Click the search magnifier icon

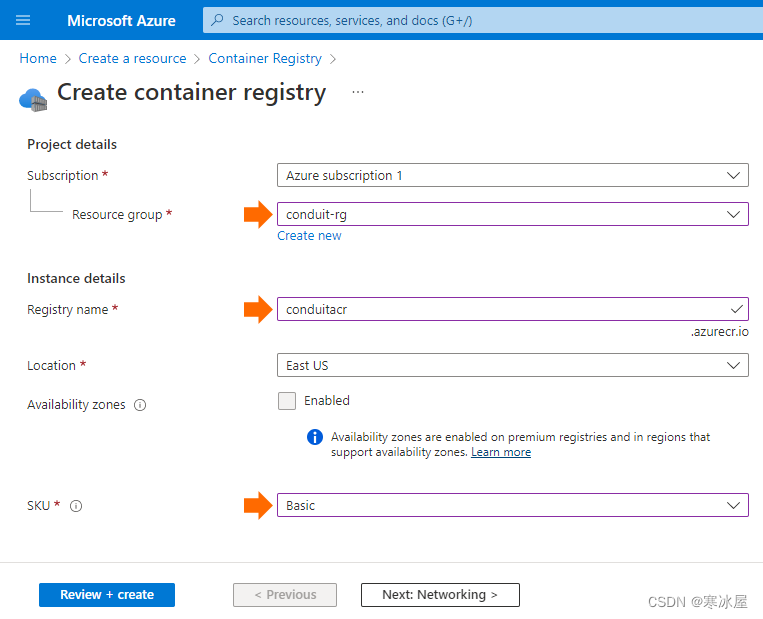218,20
